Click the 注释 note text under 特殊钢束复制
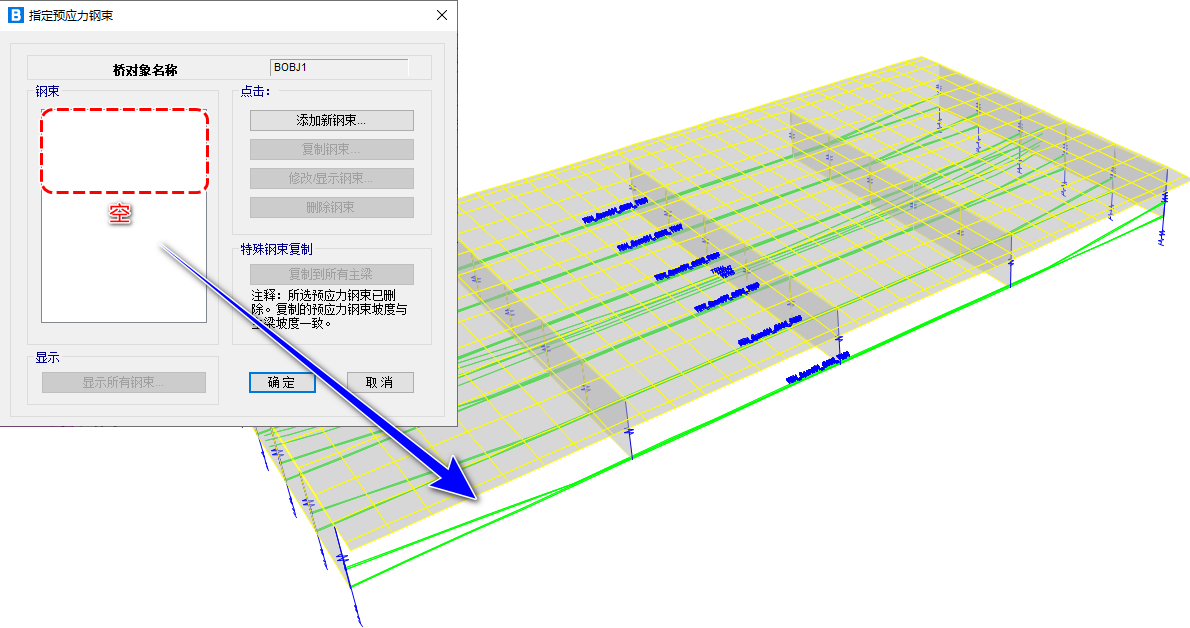This screenshot has height=628, width=1190. (325, 310)
